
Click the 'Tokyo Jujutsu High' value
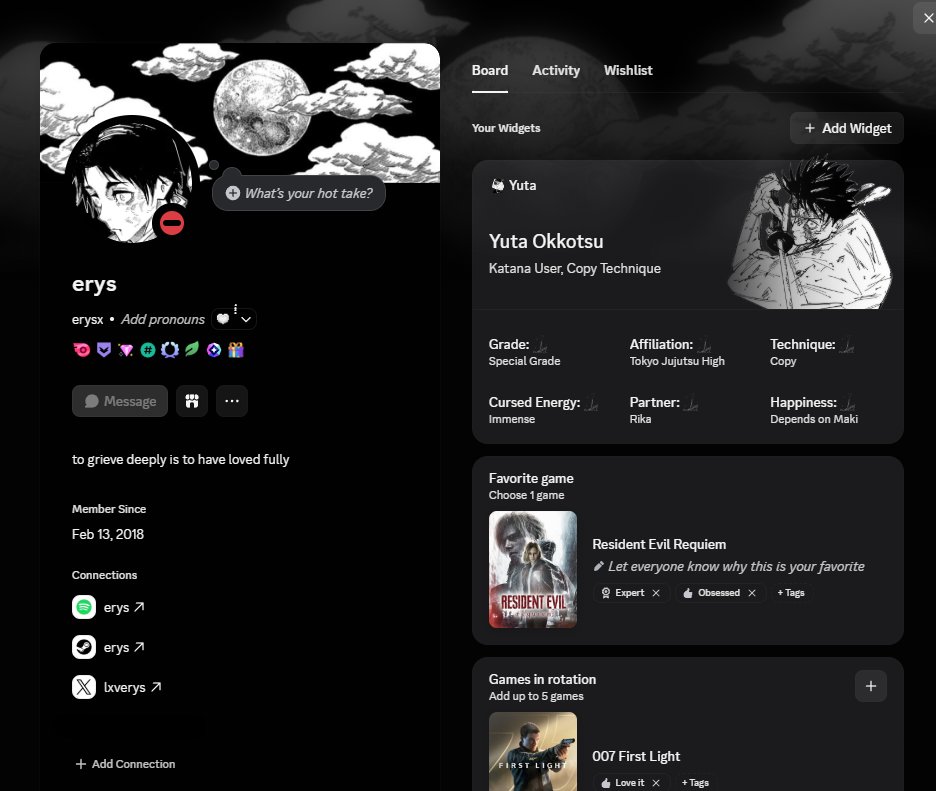tap(677, 361)
